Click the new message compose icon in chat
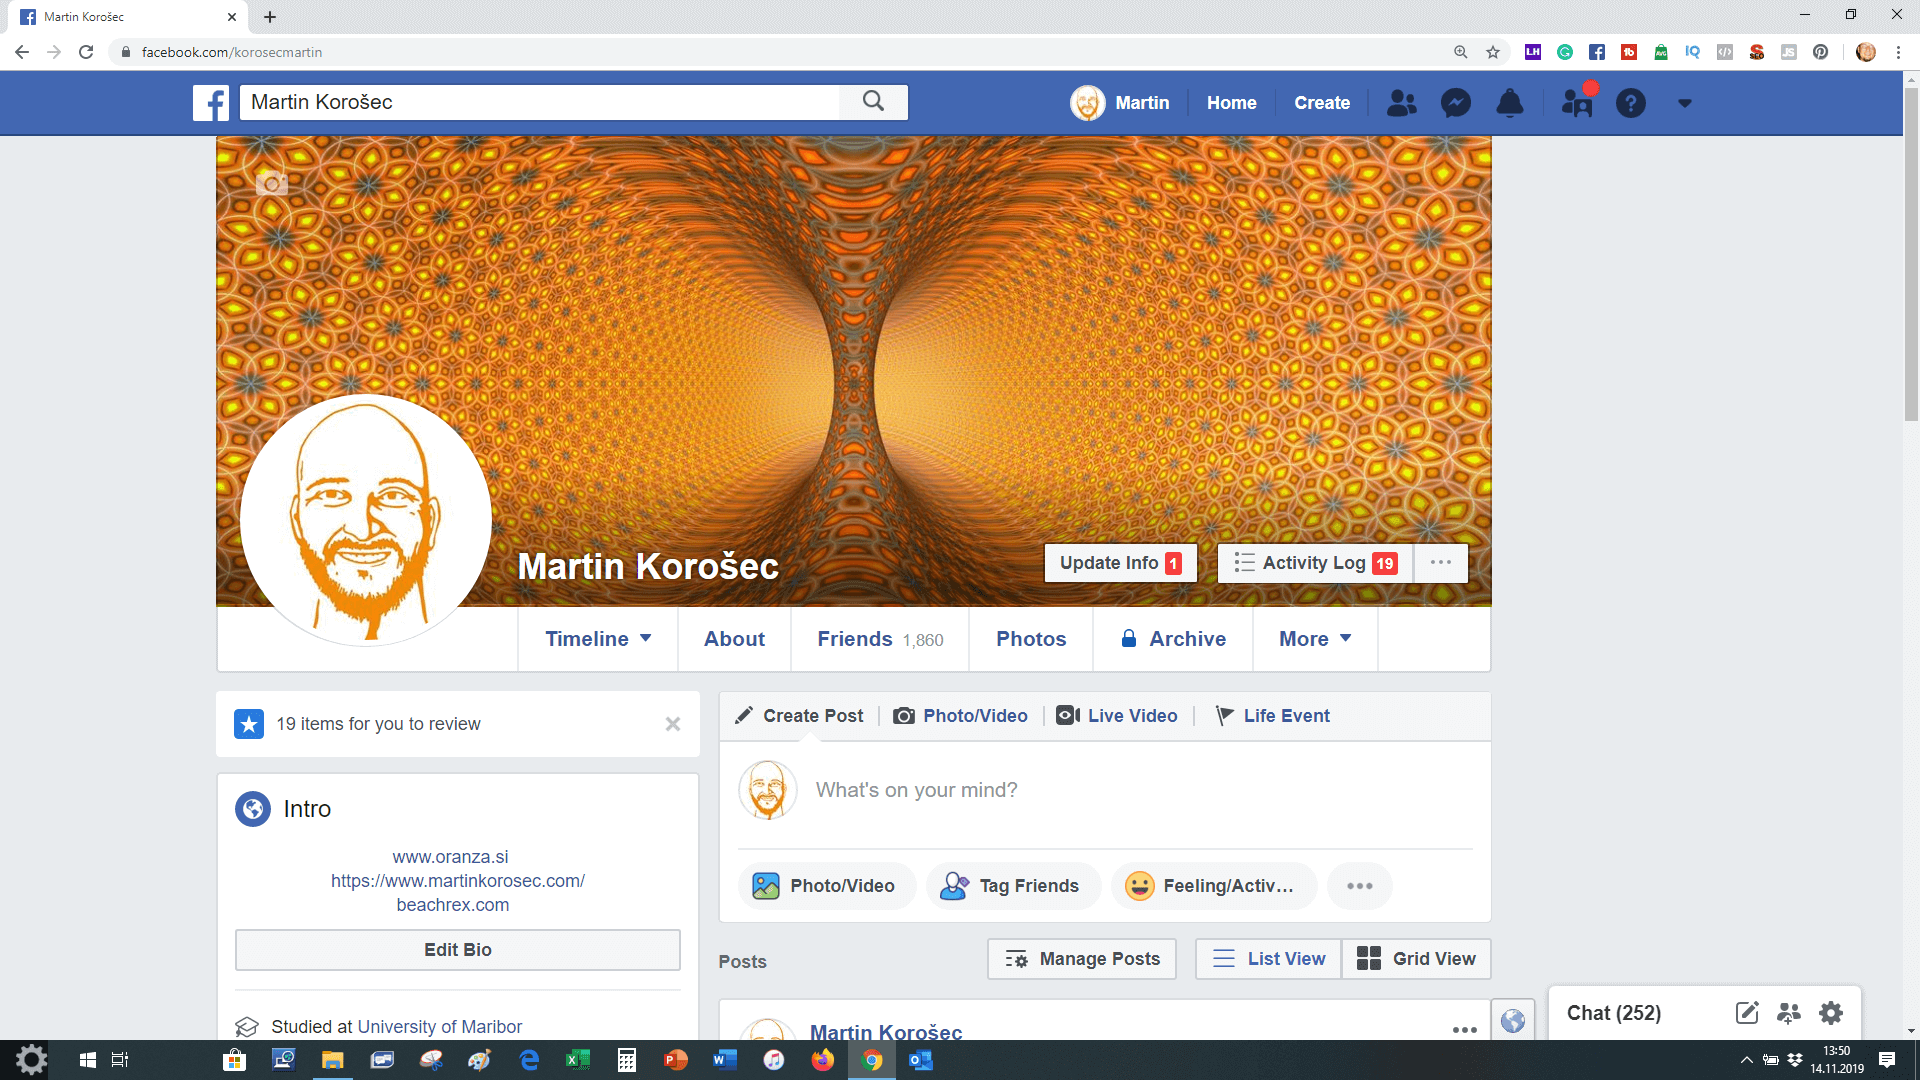The height and width of the screenshot is (1080, 1920). pos(1746,1013)
